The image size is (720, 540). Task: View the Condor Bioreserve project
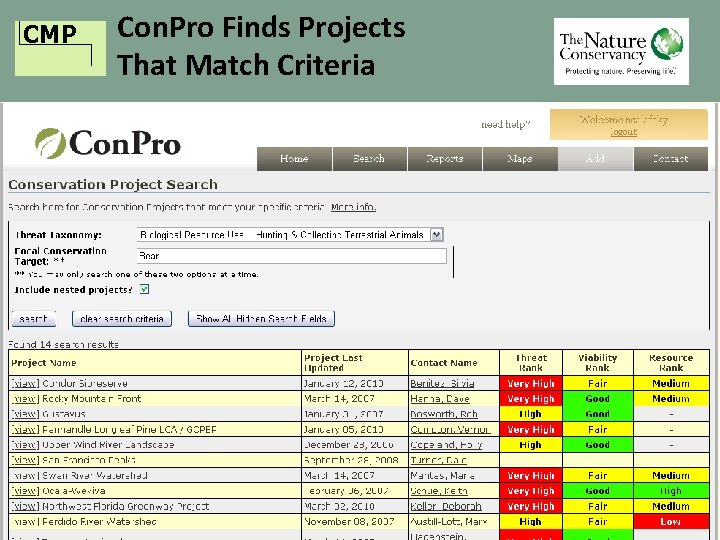pos(25,383)
